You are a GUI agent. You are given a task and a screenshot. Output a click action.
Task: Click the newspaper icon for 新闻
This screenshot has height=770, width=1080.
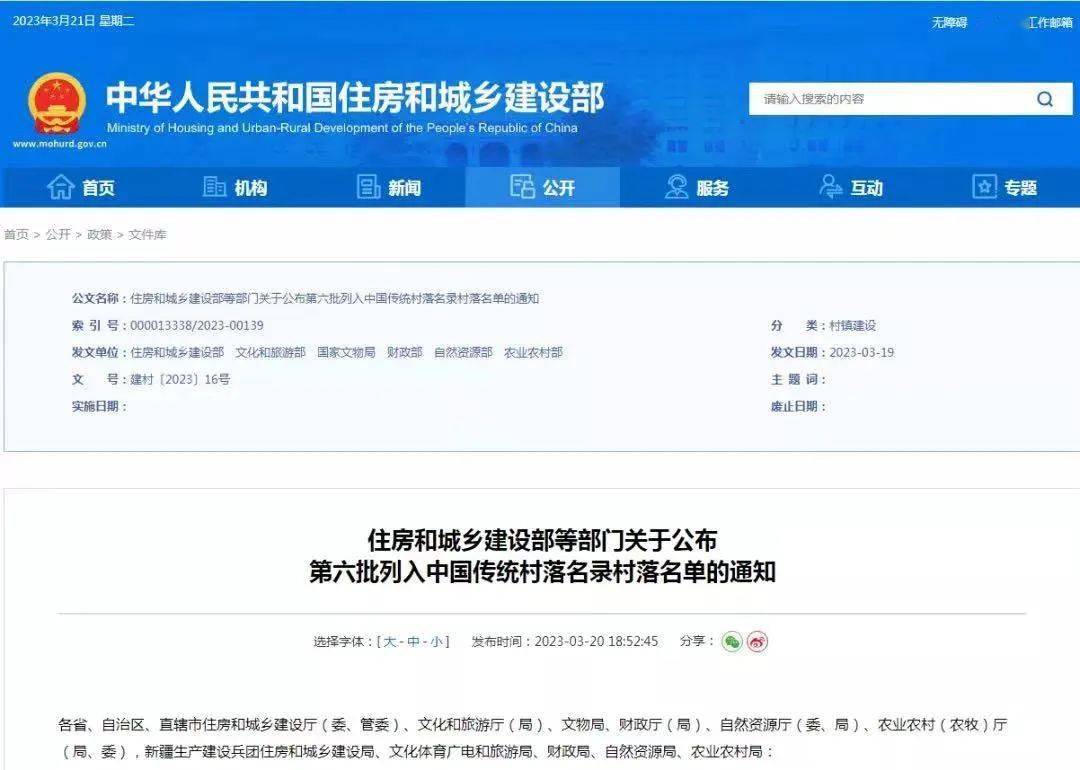pos(369,187)
